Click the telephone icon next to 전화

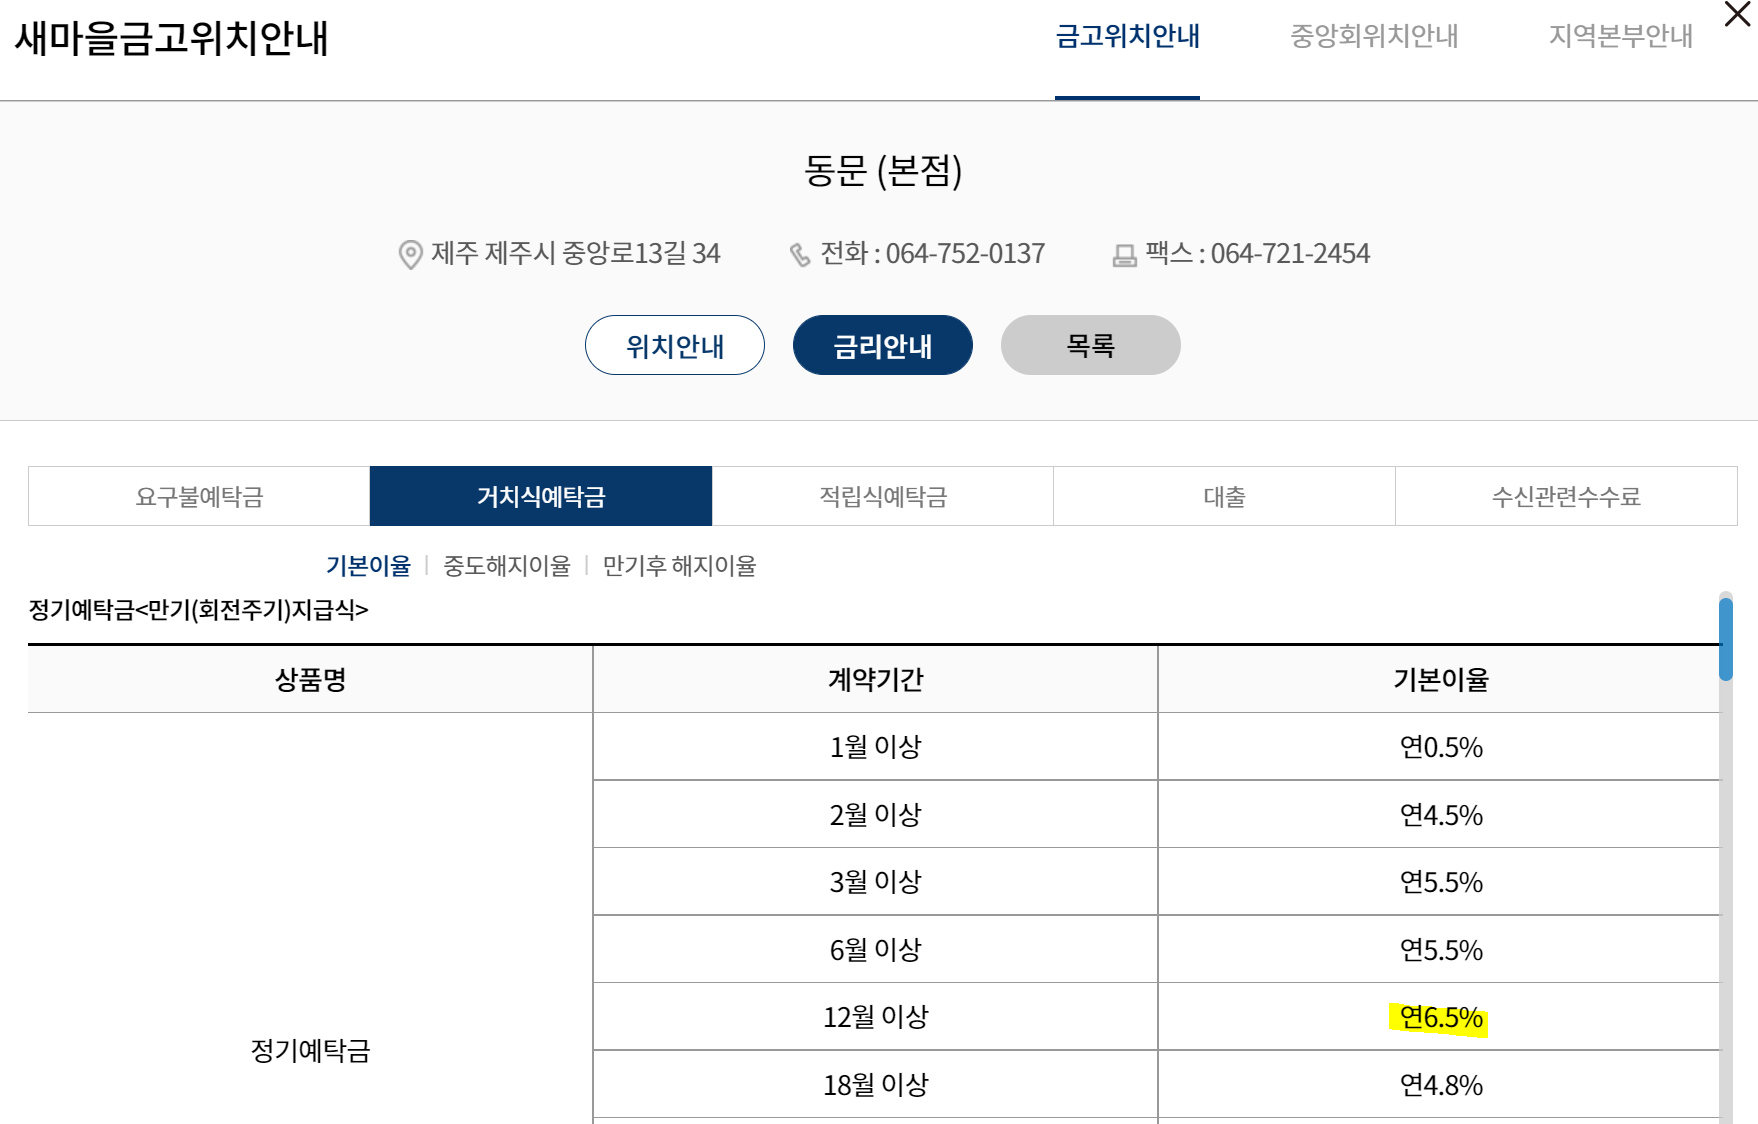(800, 255)
